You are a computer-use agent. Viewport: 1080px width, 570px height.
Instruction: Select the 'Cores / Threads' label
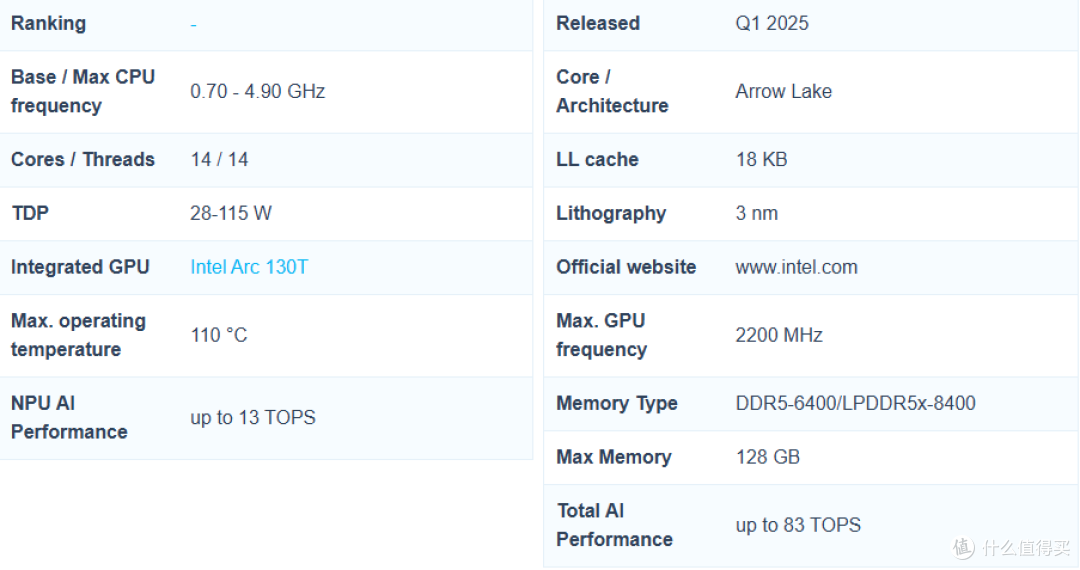83,160
